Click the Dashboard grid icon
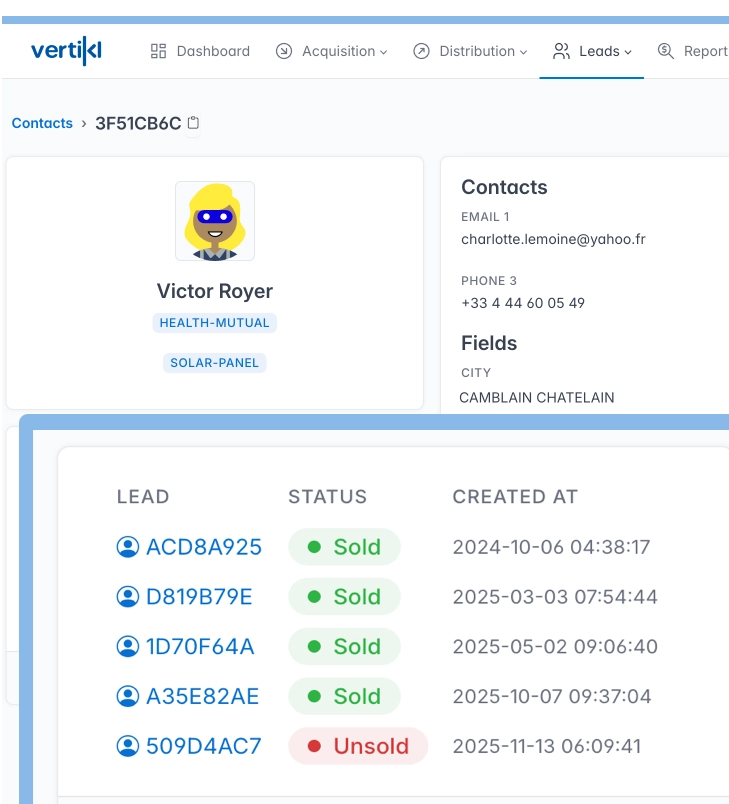 click(x=158, y=51)
